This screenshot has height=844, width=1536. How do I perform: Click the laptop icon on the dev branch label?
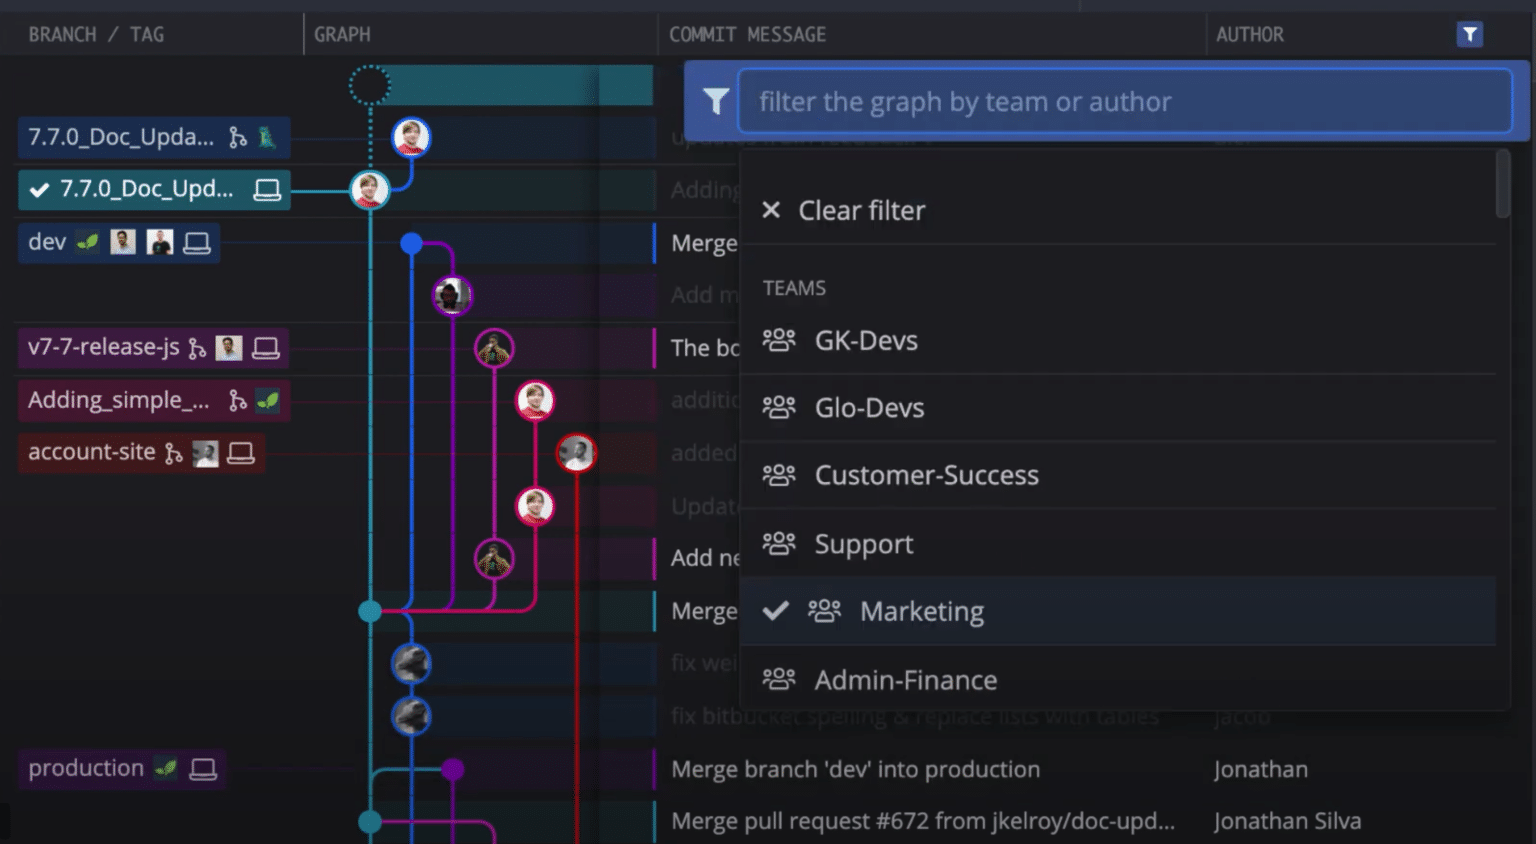tap(198, 241)
